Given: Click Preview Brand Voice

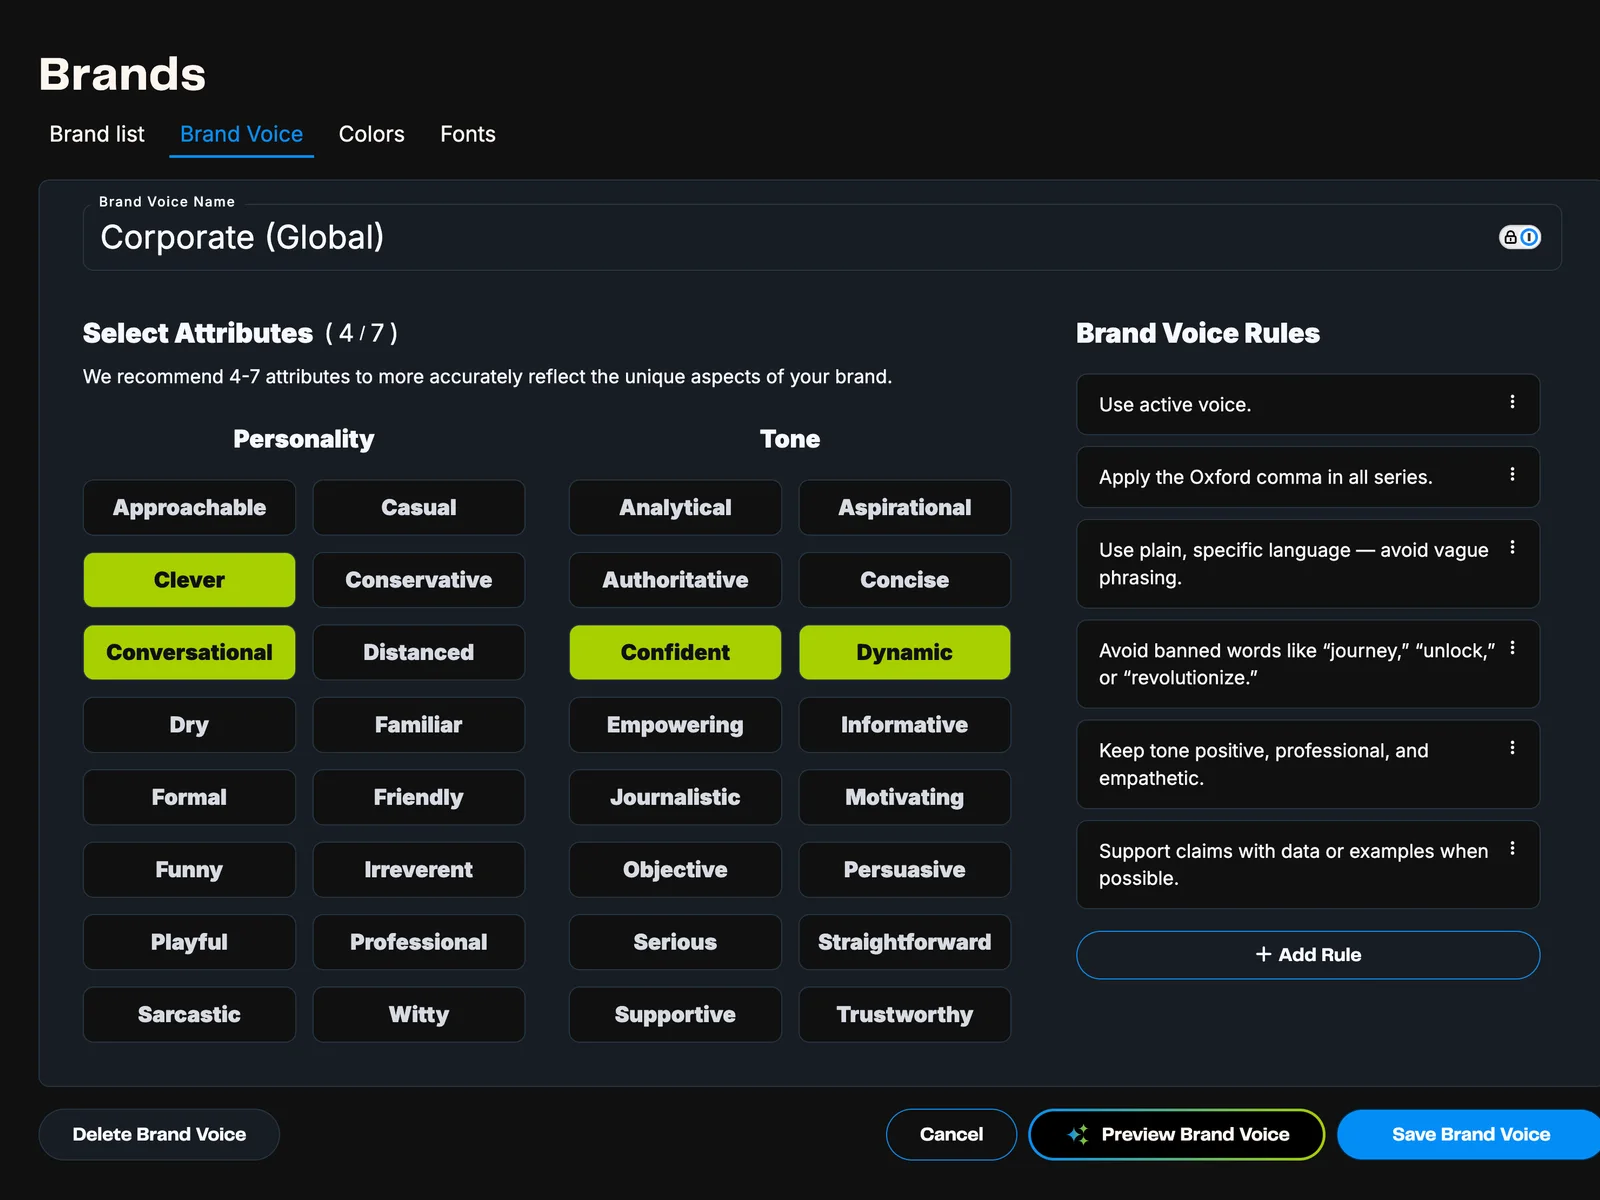Looking at the screenshot, I should tap(1176, 1134).
